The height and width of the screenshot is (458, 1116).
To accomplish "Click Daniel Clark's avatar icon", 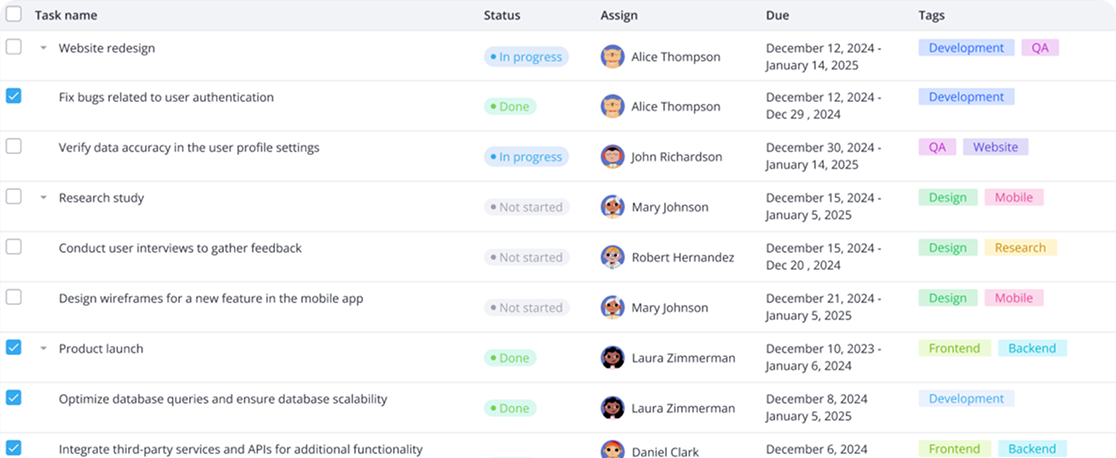I will click(x=612, y=450).
